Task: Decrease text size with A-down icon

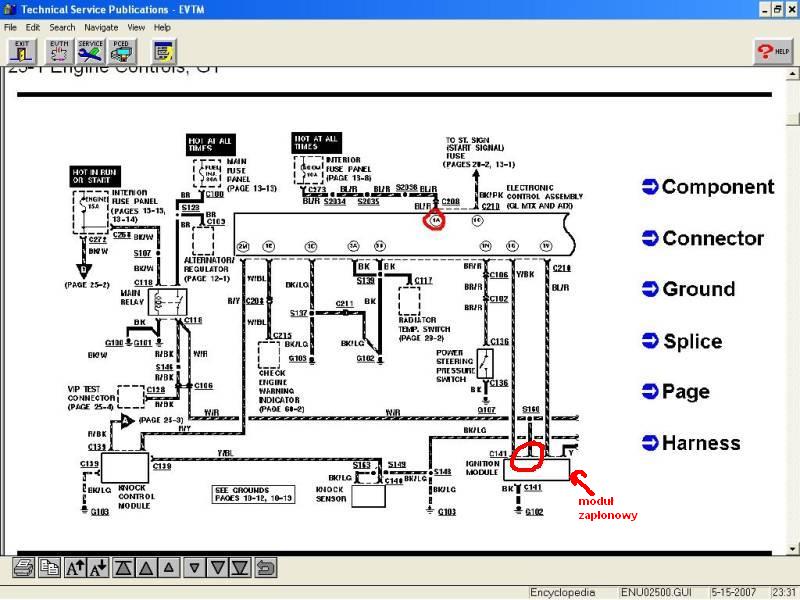Action: click(98, 567)
